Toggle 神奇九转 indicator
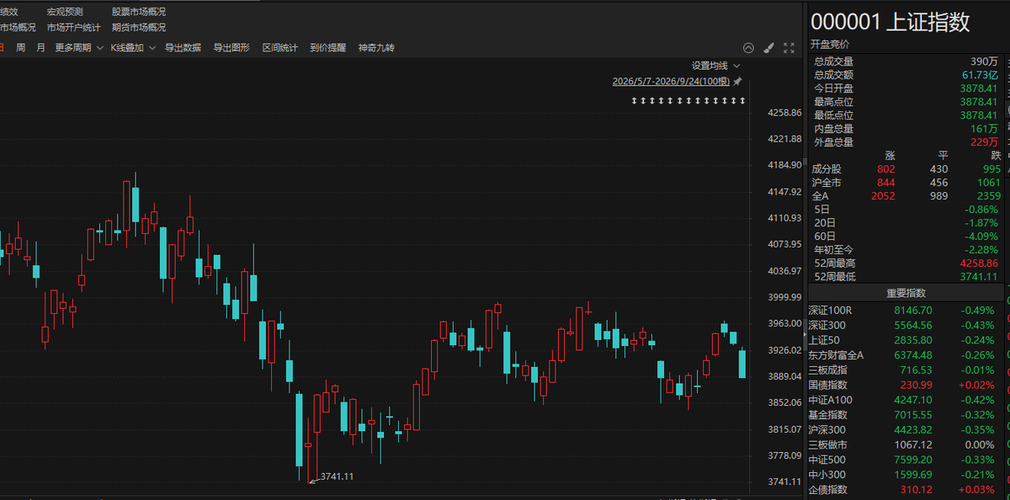Image resolution: width=1010 pixels, height=500 pixels. pyautogui.click(x=376, y=48)
